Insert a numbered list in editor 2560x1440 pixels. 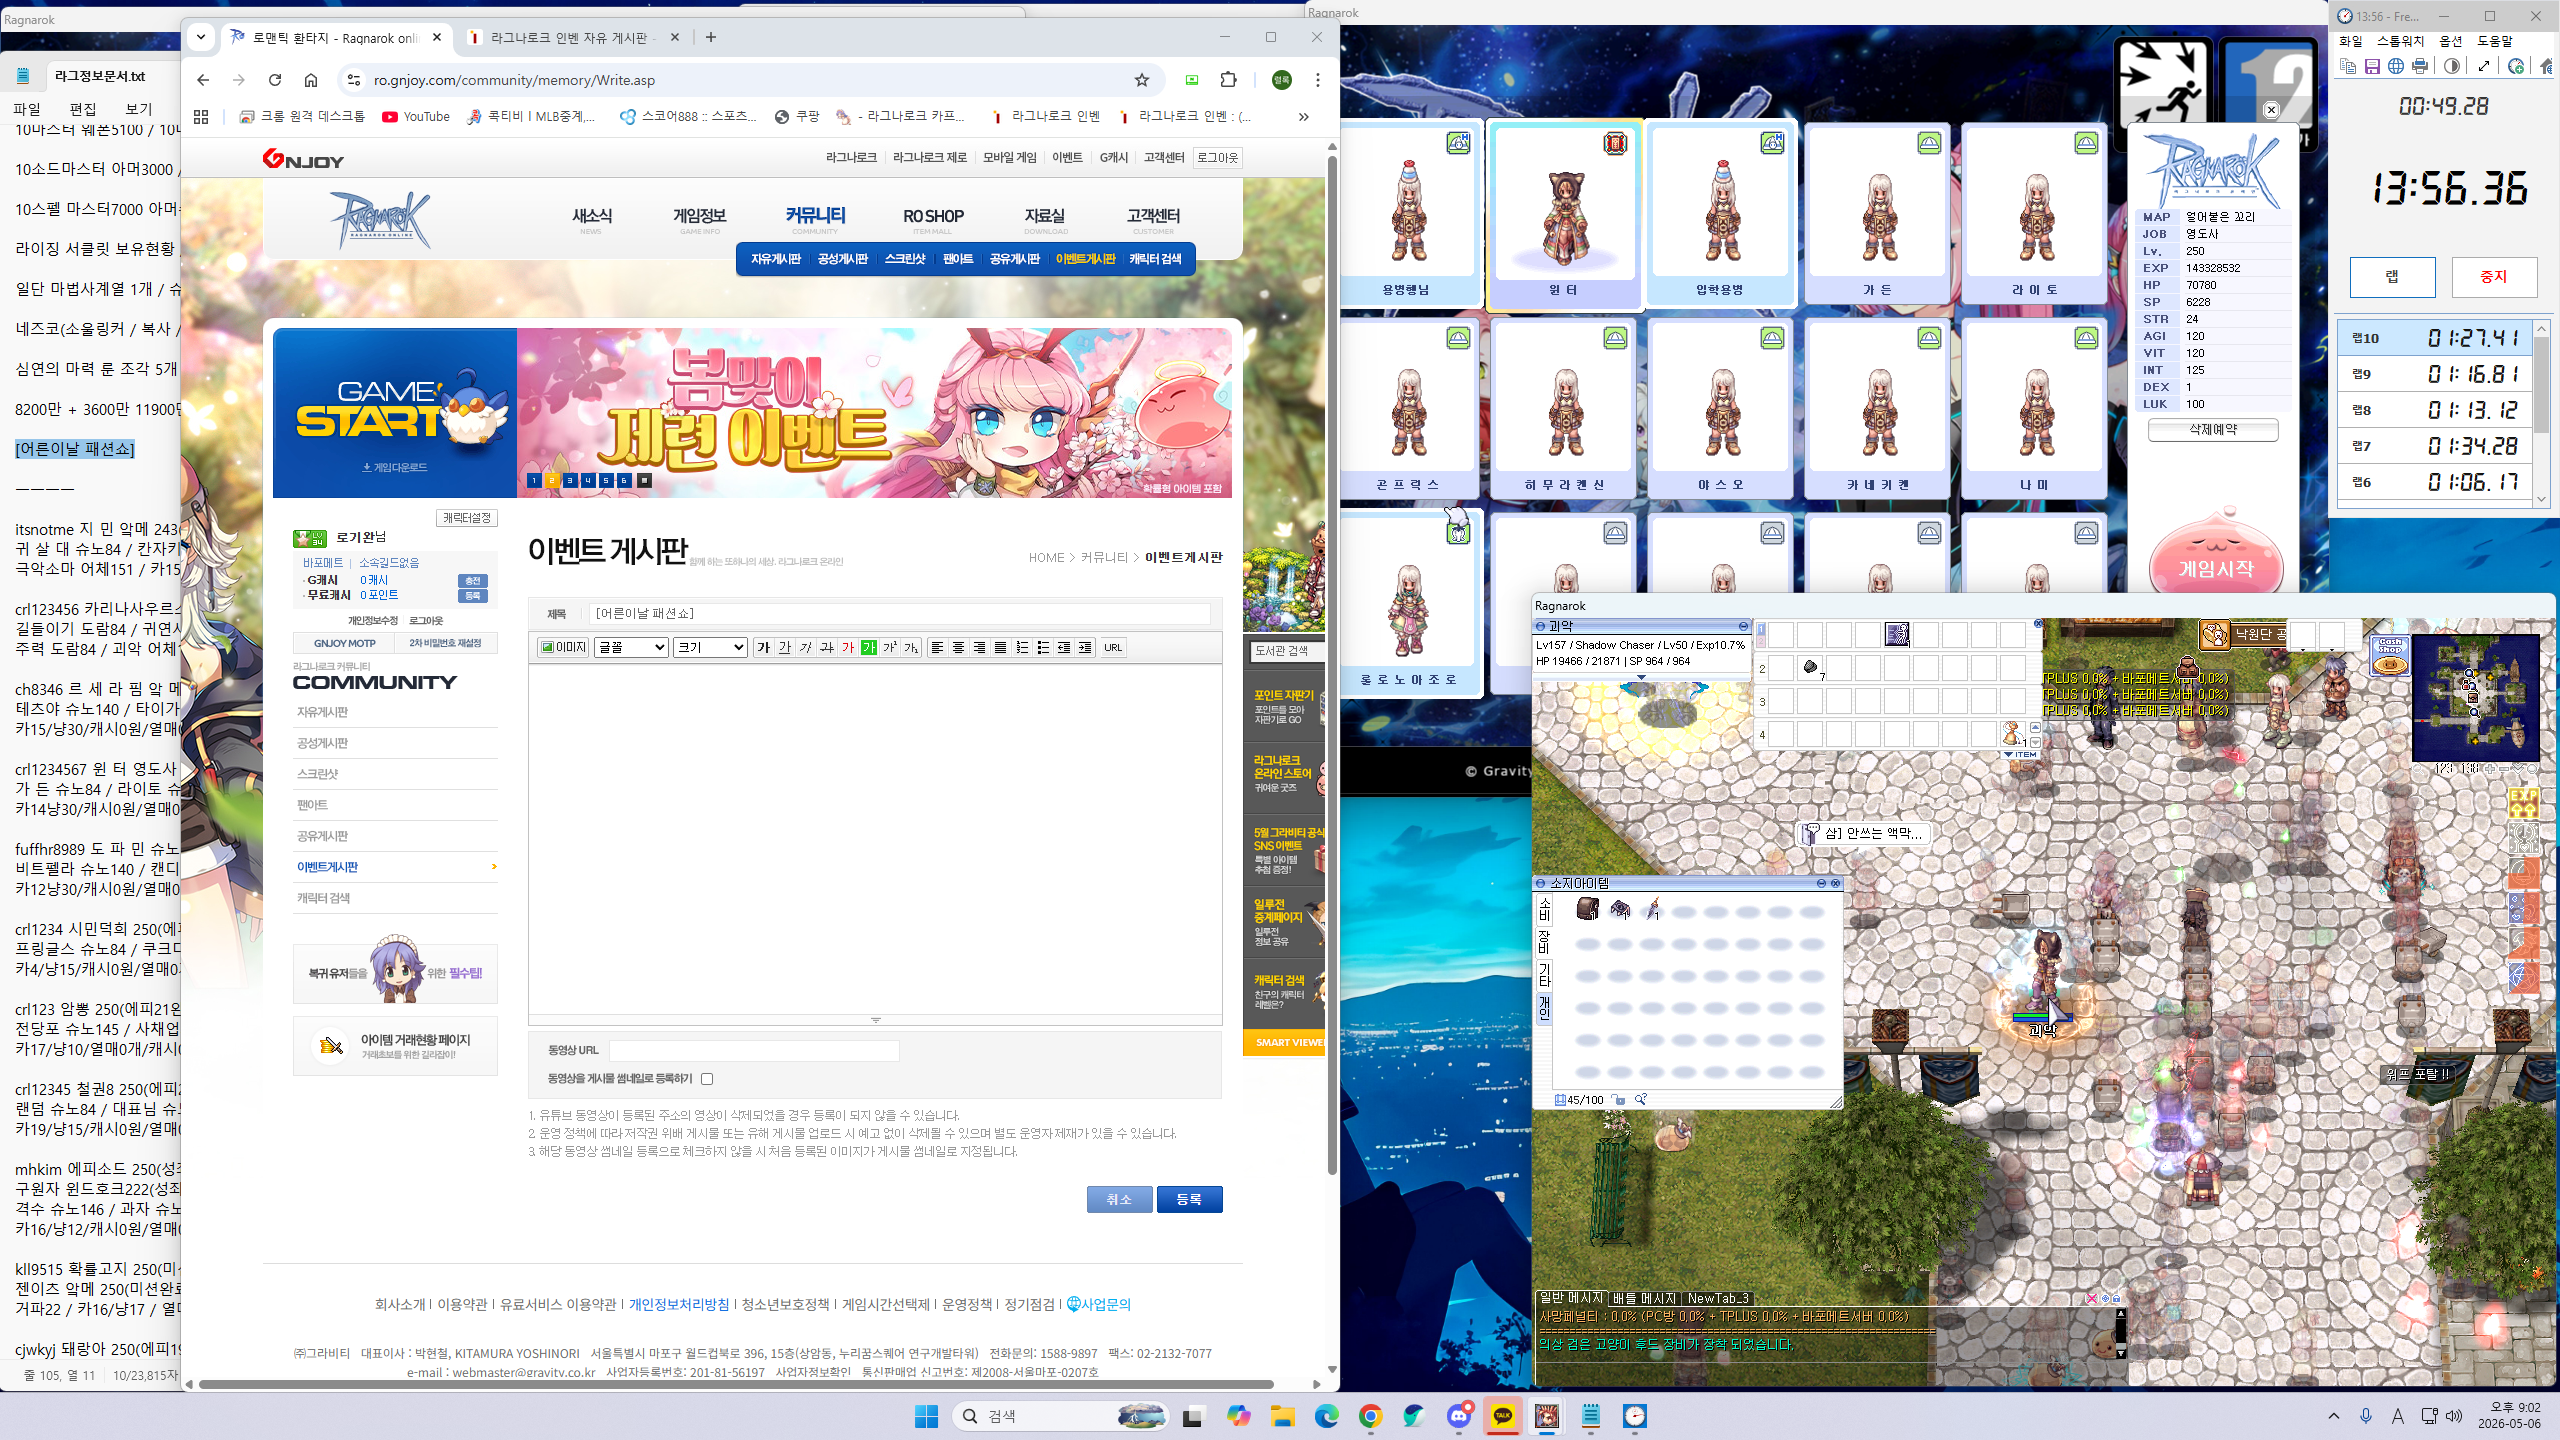1021,648
